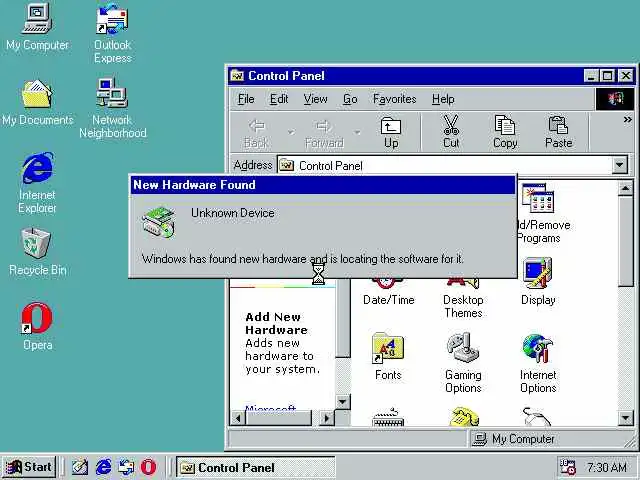The height and width of the screenshot is (480, 640).
Task: Open Gaming Options applet
Action: pyautogui.click(x=463, y=363)
